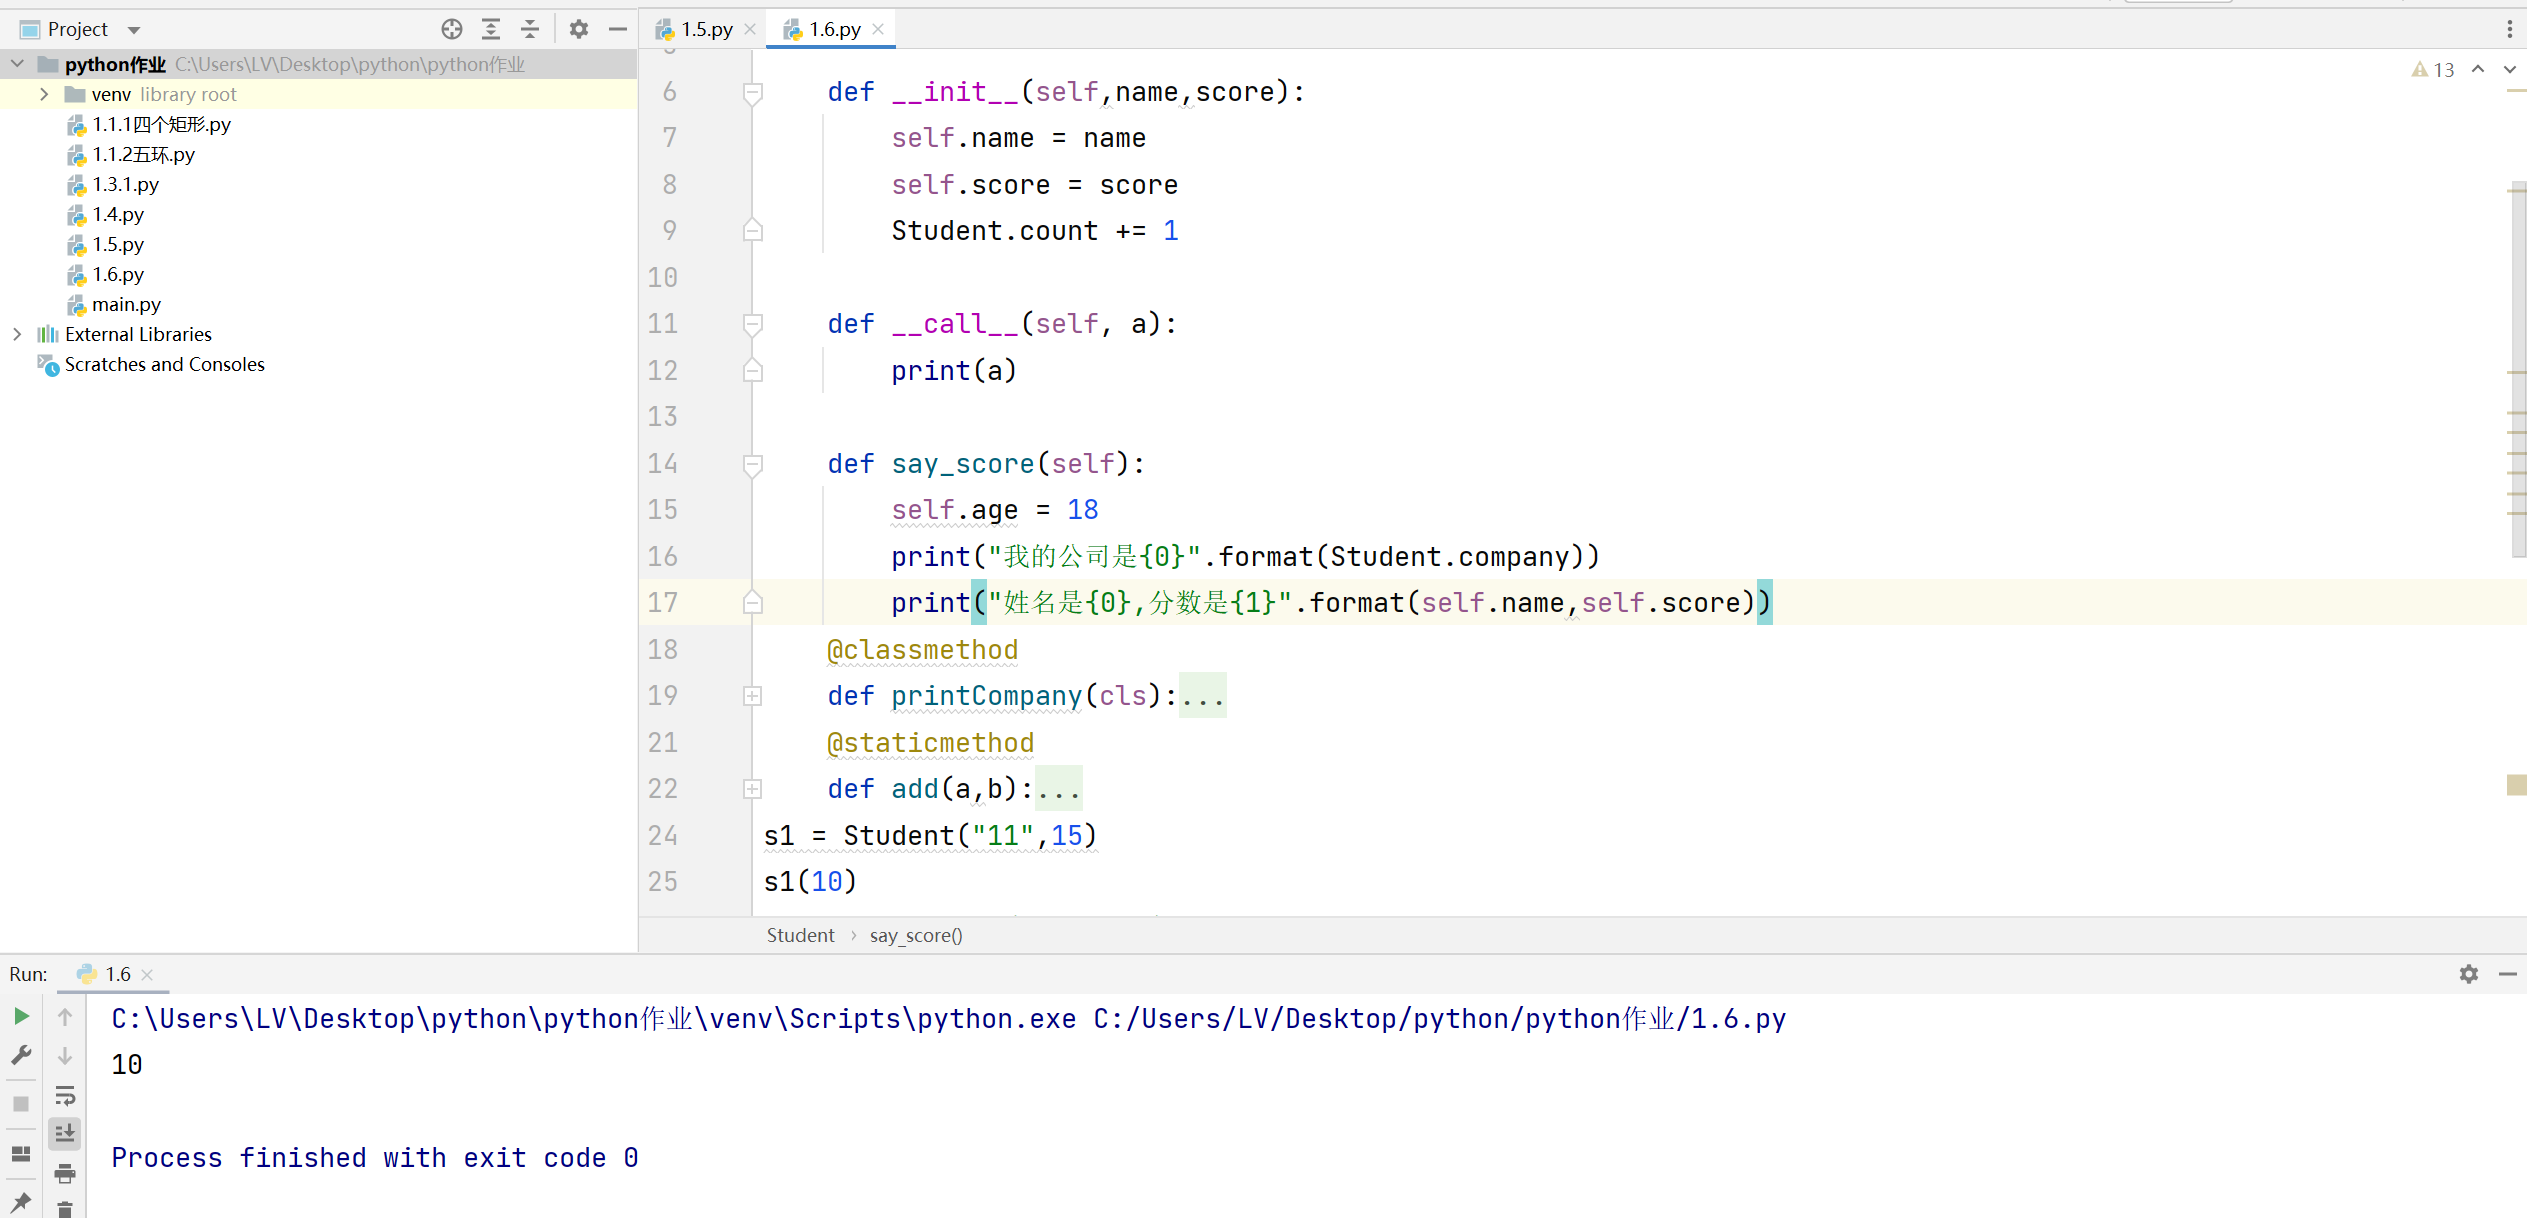Click the expand all icon in Project panel
2527x1218 pixels.
[x=491, y=29]
